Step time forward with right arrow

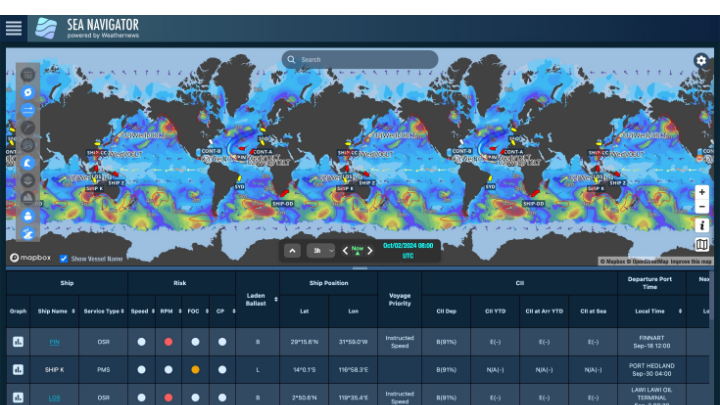point(370,251)
